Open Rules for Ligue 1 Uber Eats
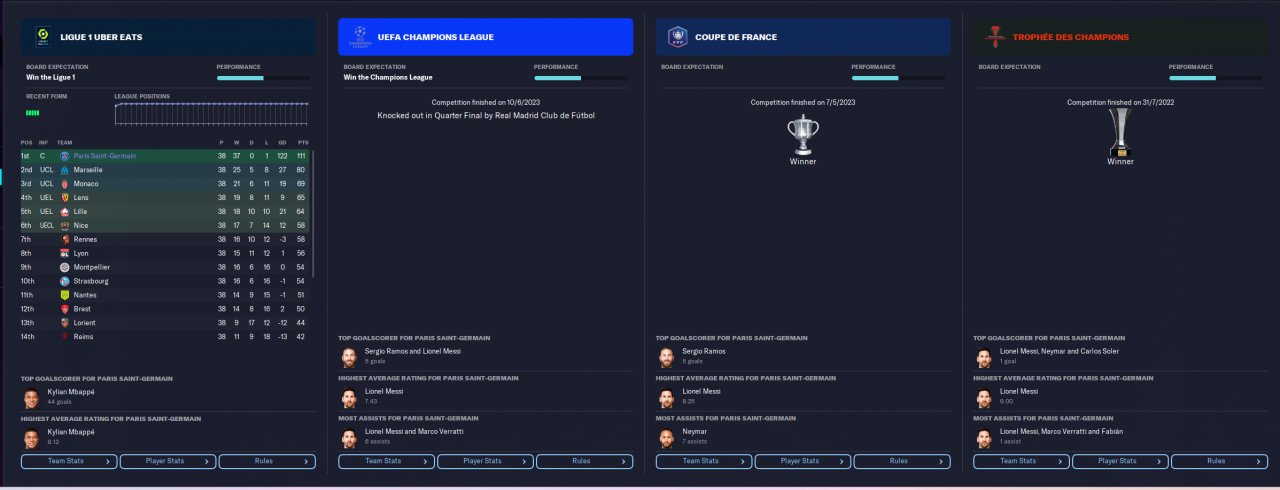1280x490 pixels. 267,461
